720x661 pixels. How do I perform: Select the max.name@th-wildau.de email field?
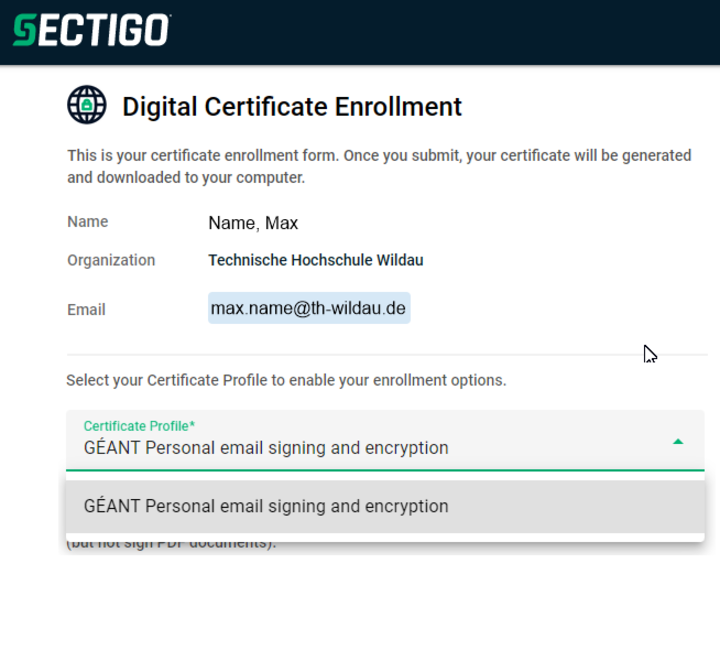click(309, 308)
